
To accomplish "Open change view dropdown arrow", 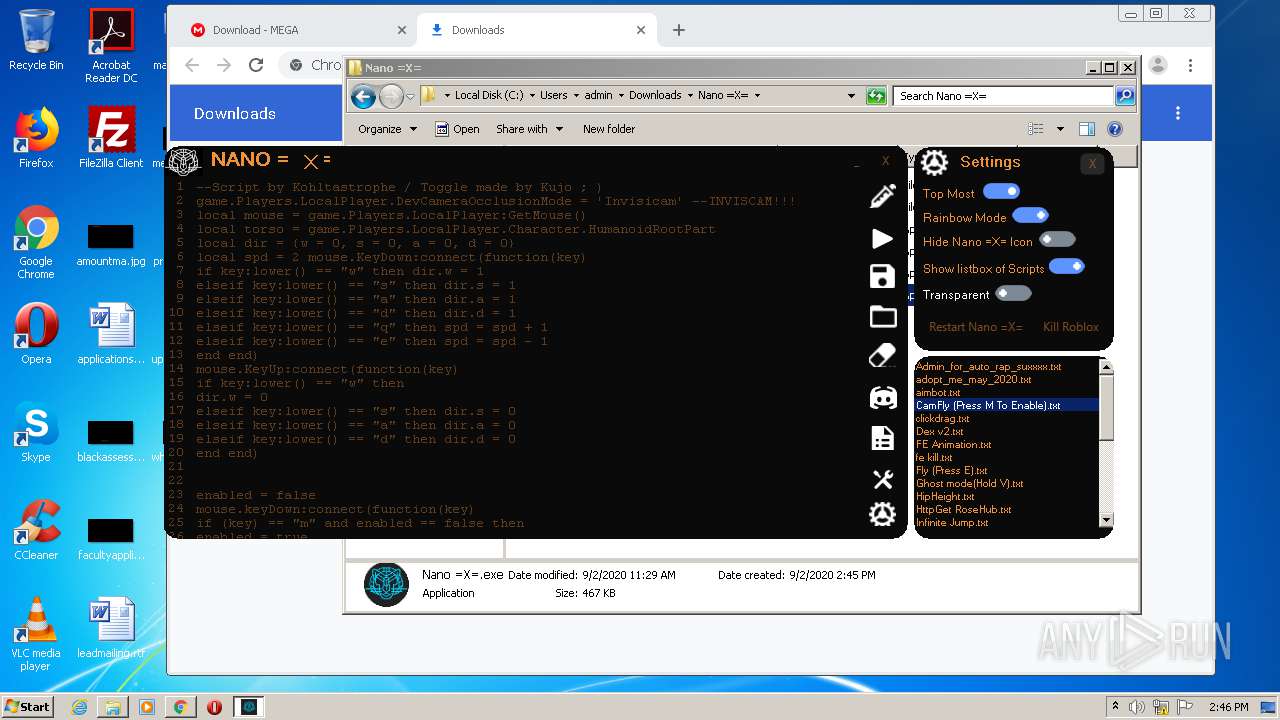I will pos(1060,129).
